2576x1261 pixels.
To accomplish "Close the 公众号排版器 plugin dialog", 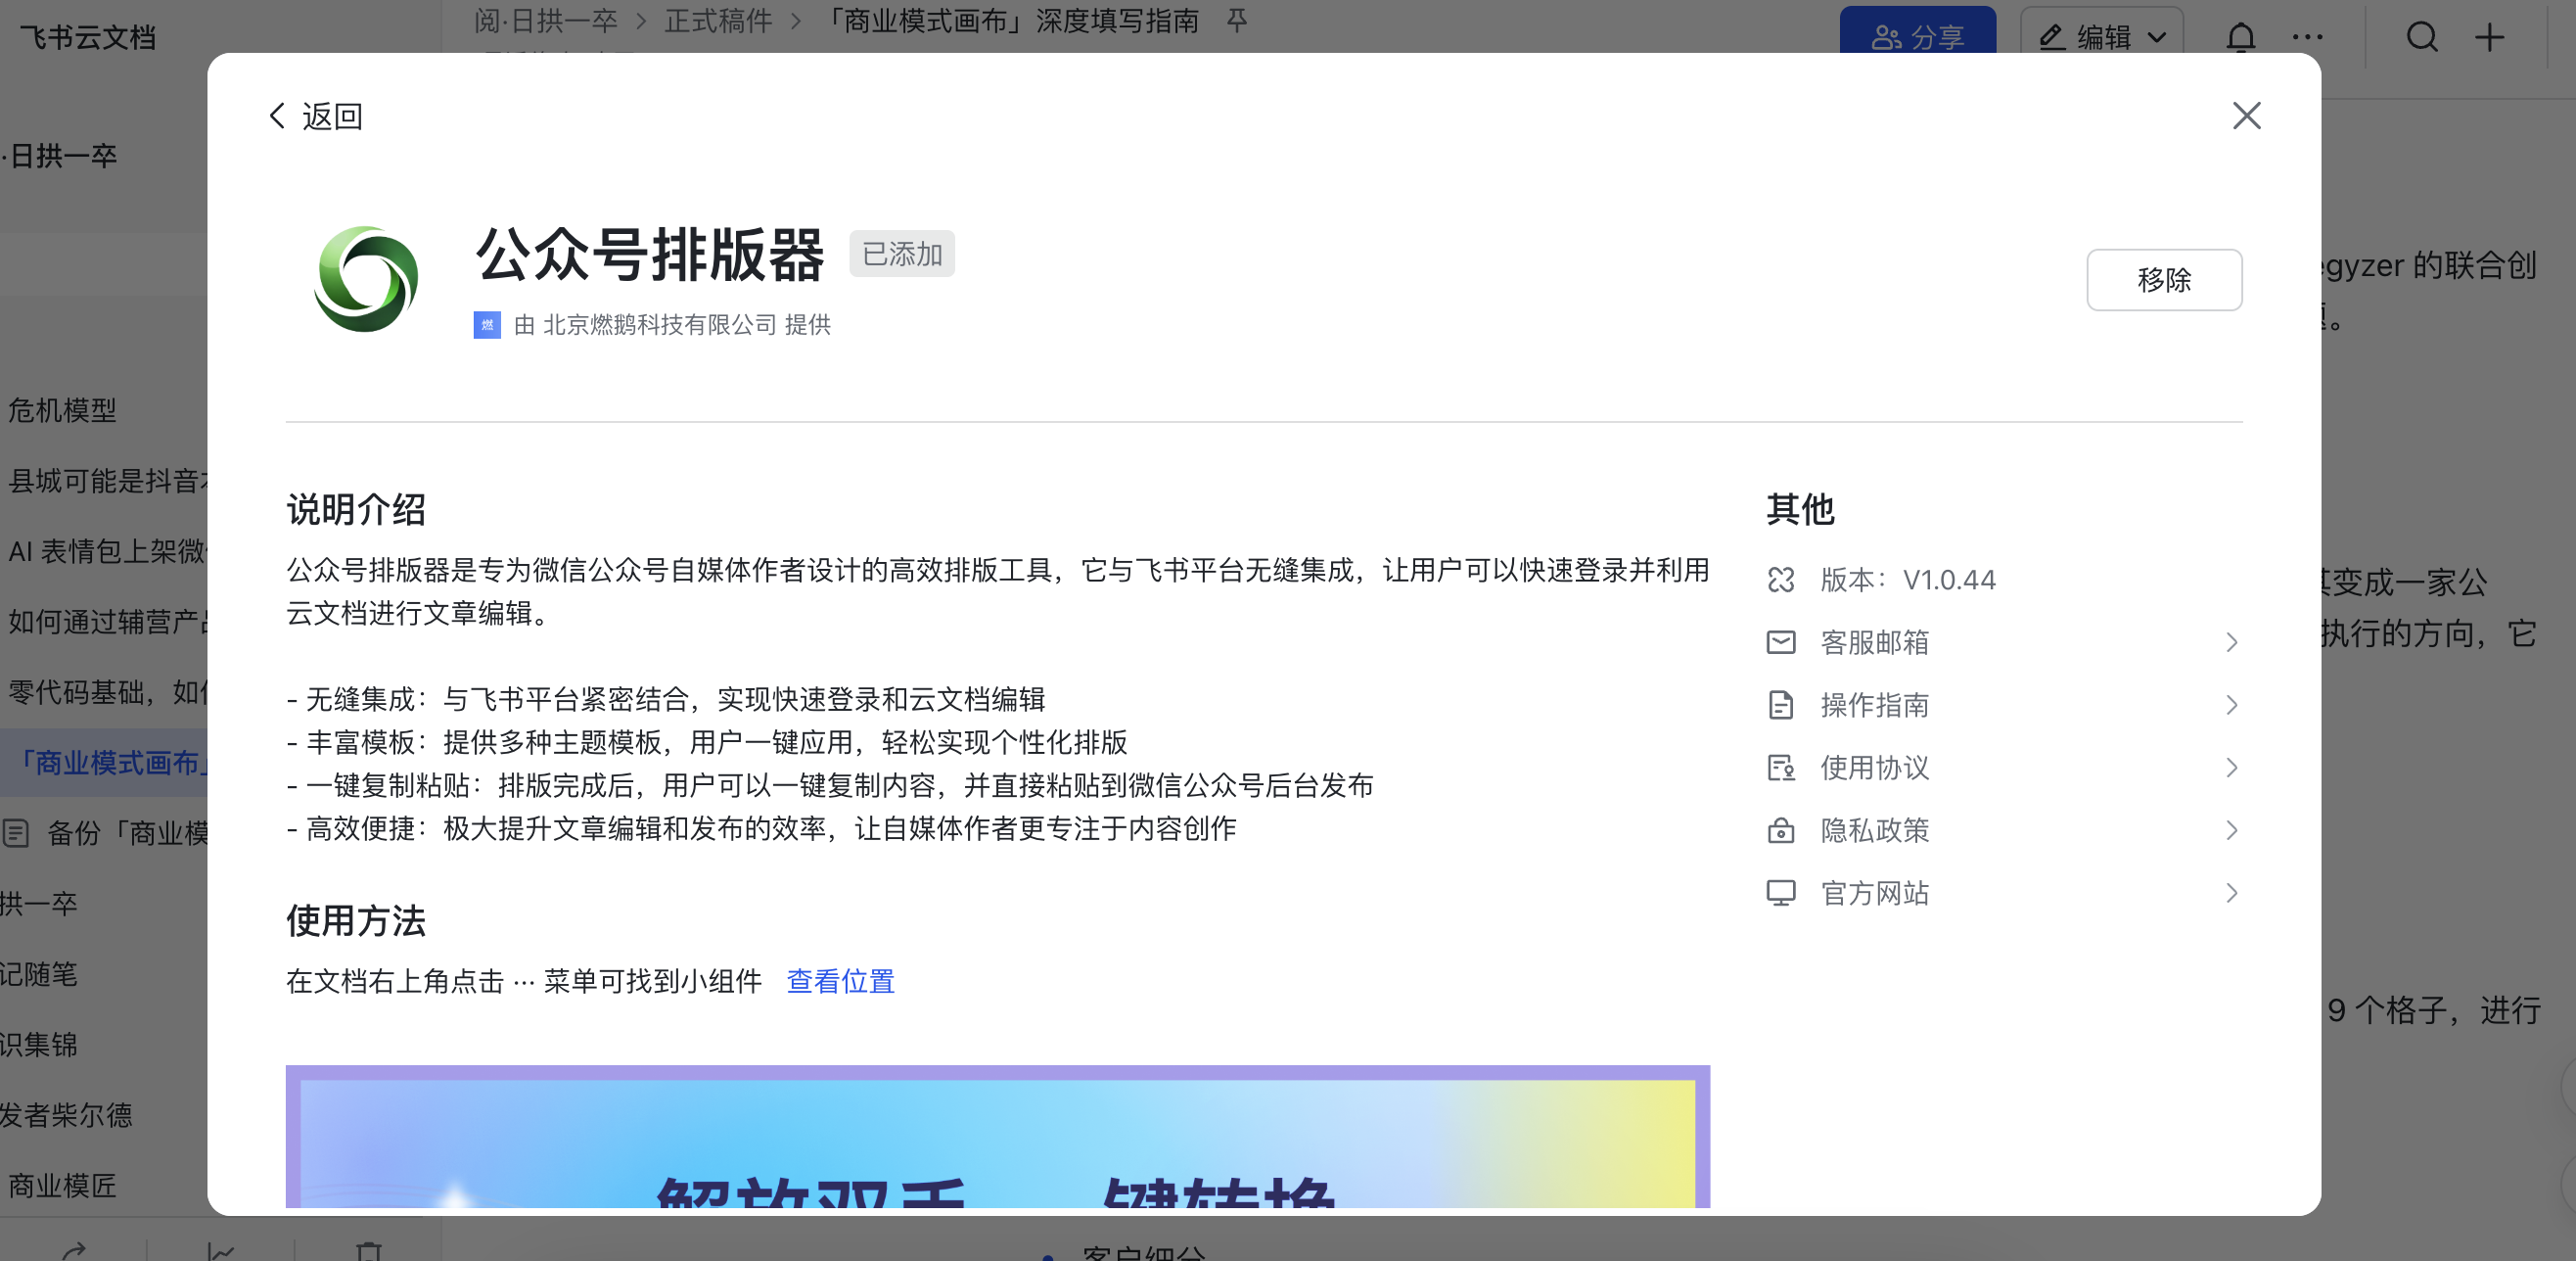I will 2246,116.
